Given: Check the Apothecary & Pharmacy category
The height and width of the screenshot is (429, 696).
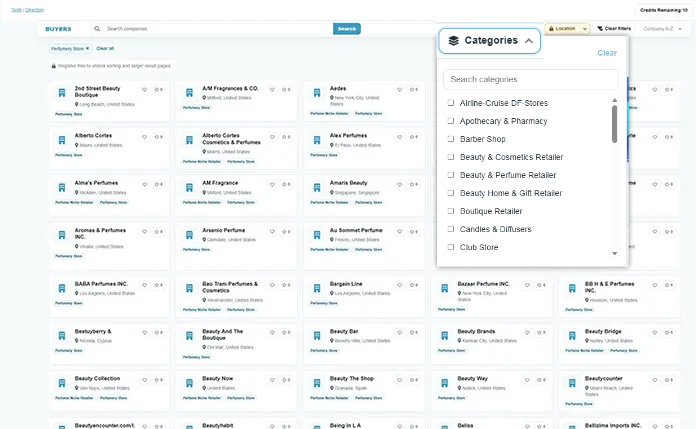Looking at the screenshot, I should pos(451,121).
